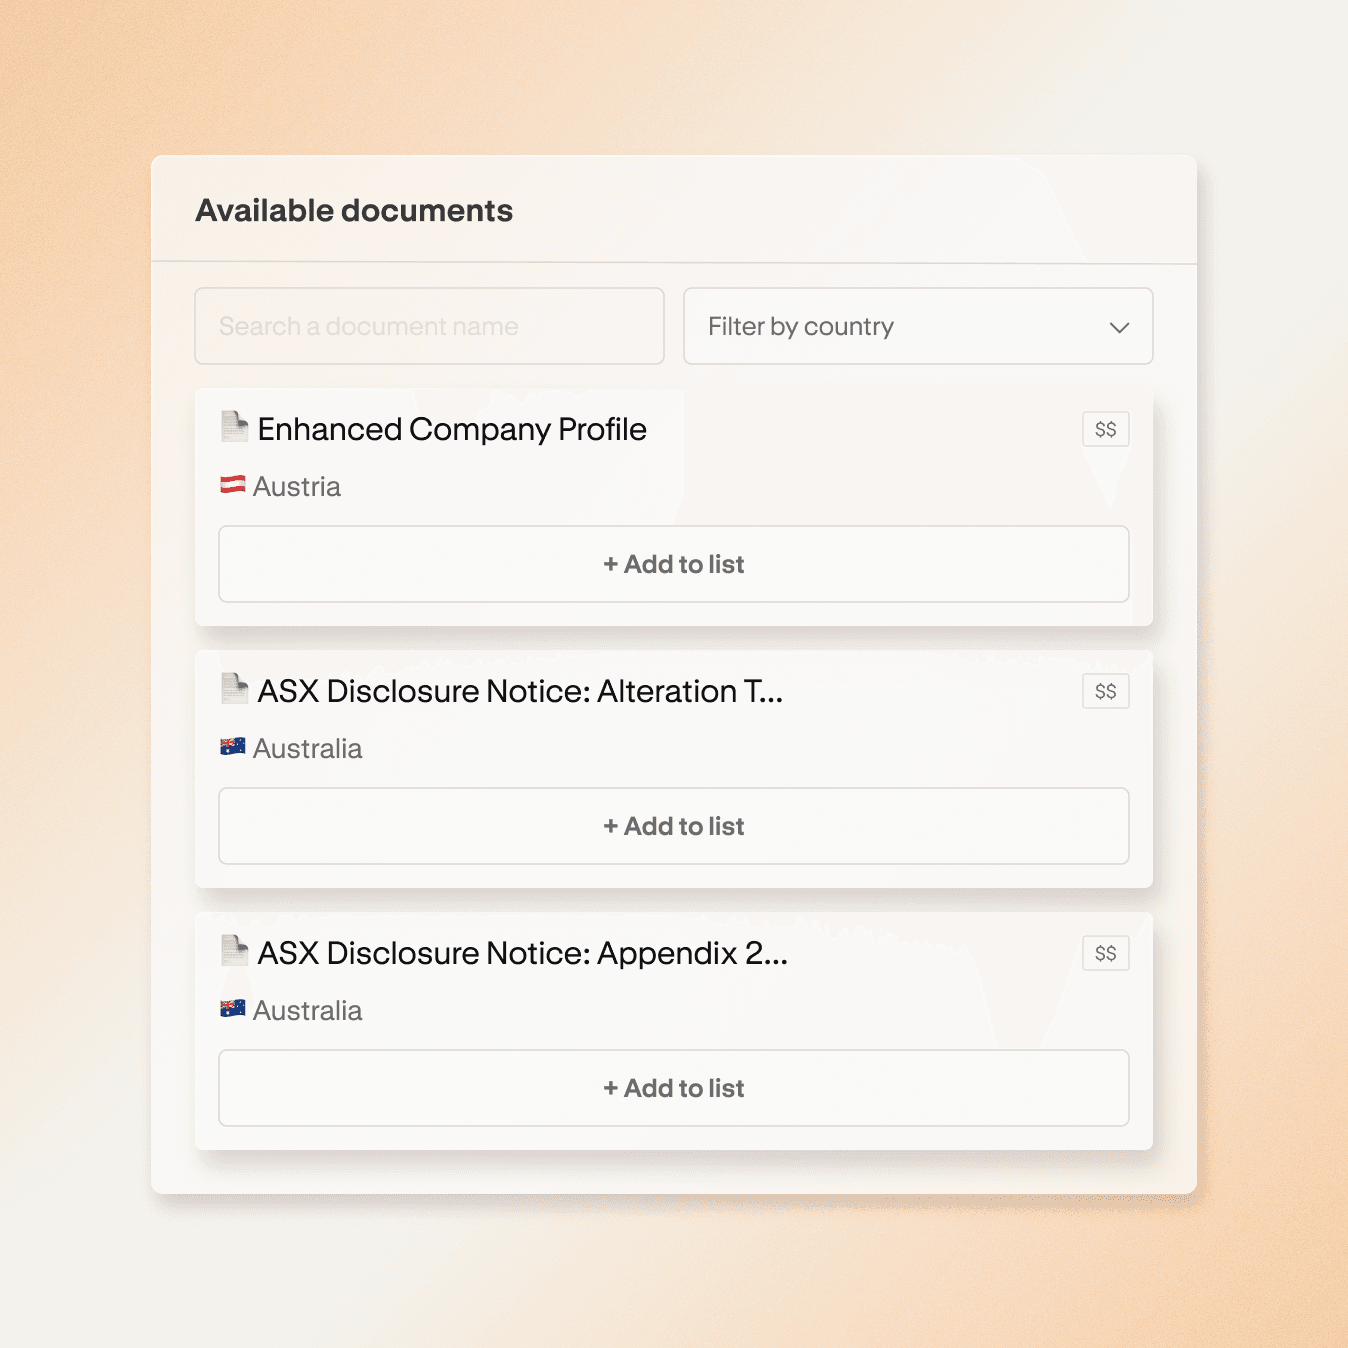This screenshot has width=1348, height=1348.
Task: Click the ASX Alteration notice document icon
Action: (234, 689)
